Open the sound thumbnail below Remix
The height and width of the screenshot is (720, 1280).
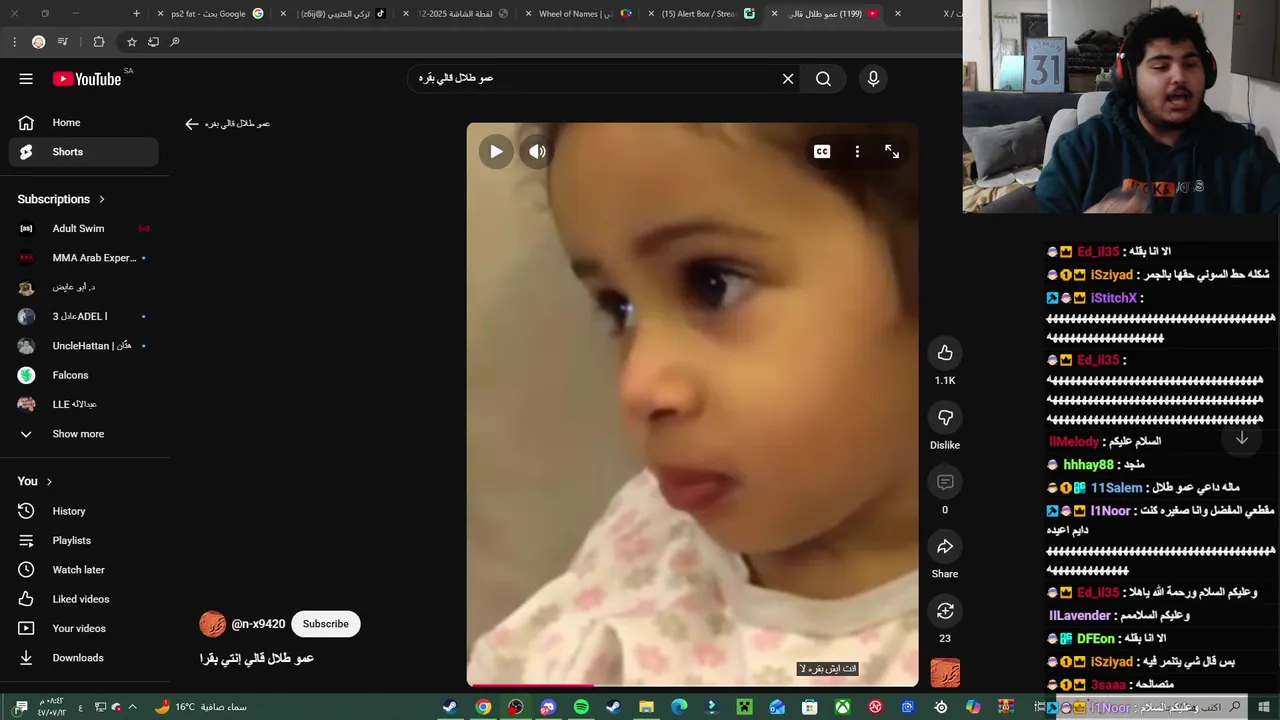click(945, 673)
